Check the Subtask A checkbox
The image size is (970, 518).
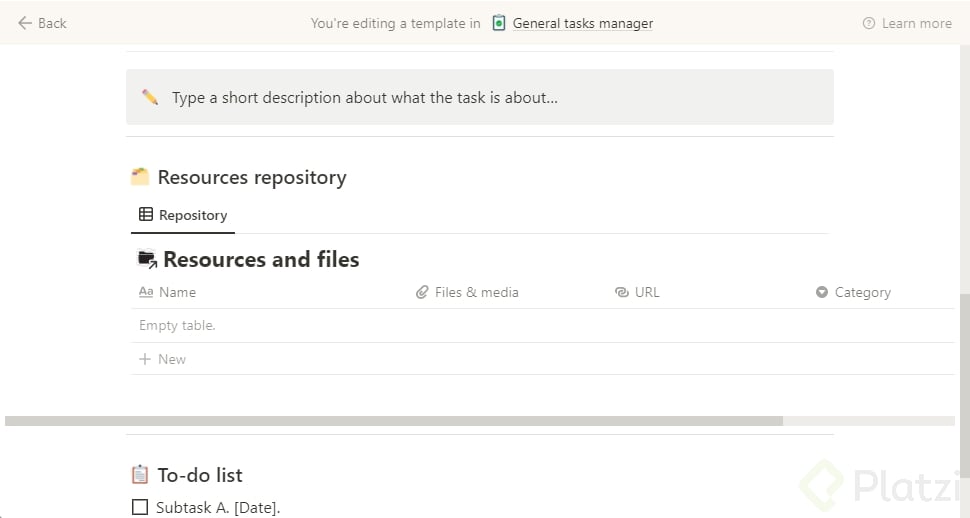[x=140, y=507]
